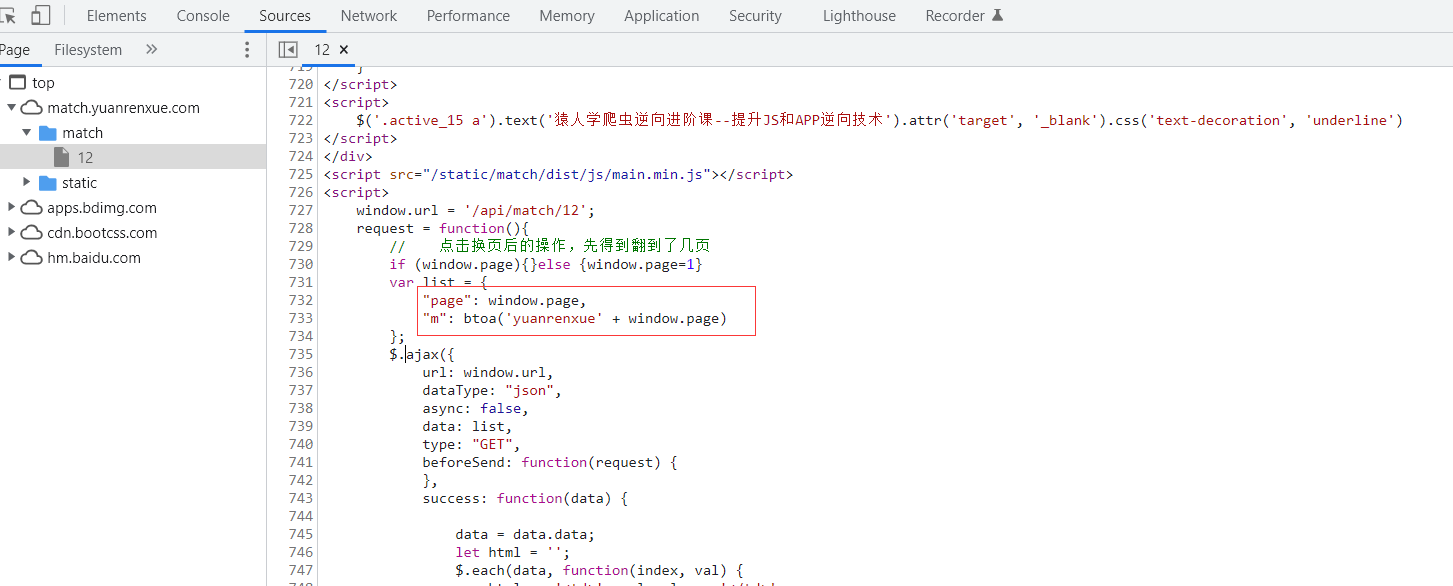Click the file icon for 12
Screen dimensions: 1453x586
pyautogui.click(x=61, y=157)
